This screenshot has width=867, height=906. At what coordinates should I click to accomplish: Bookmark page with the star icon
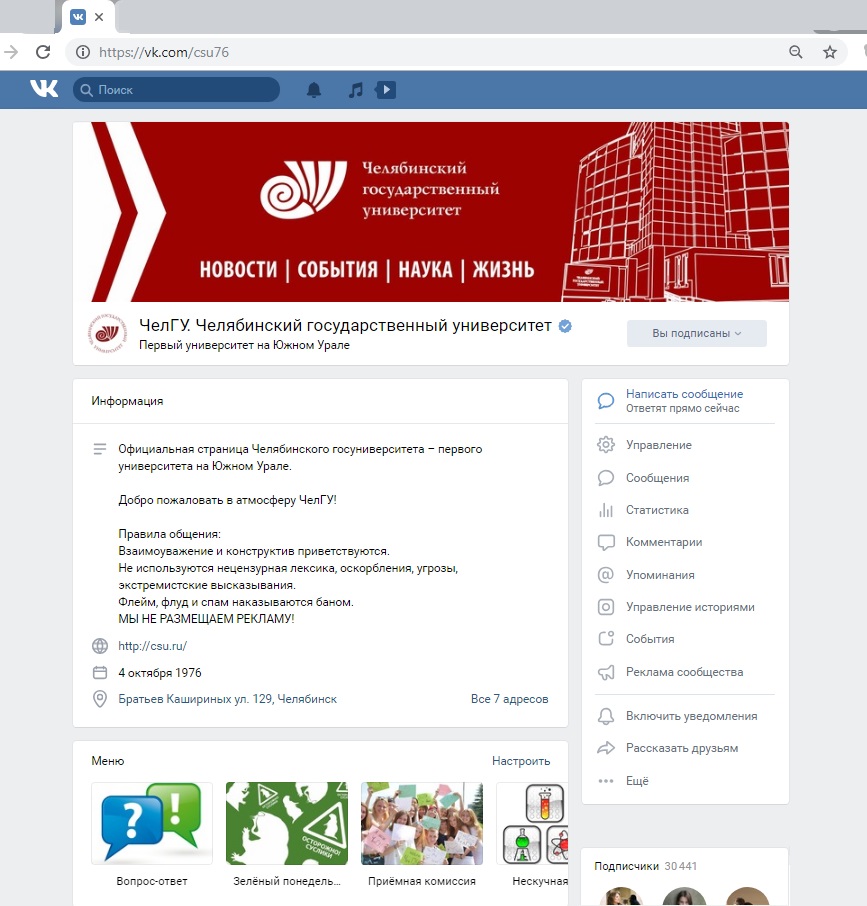click(x=829, y=52)
